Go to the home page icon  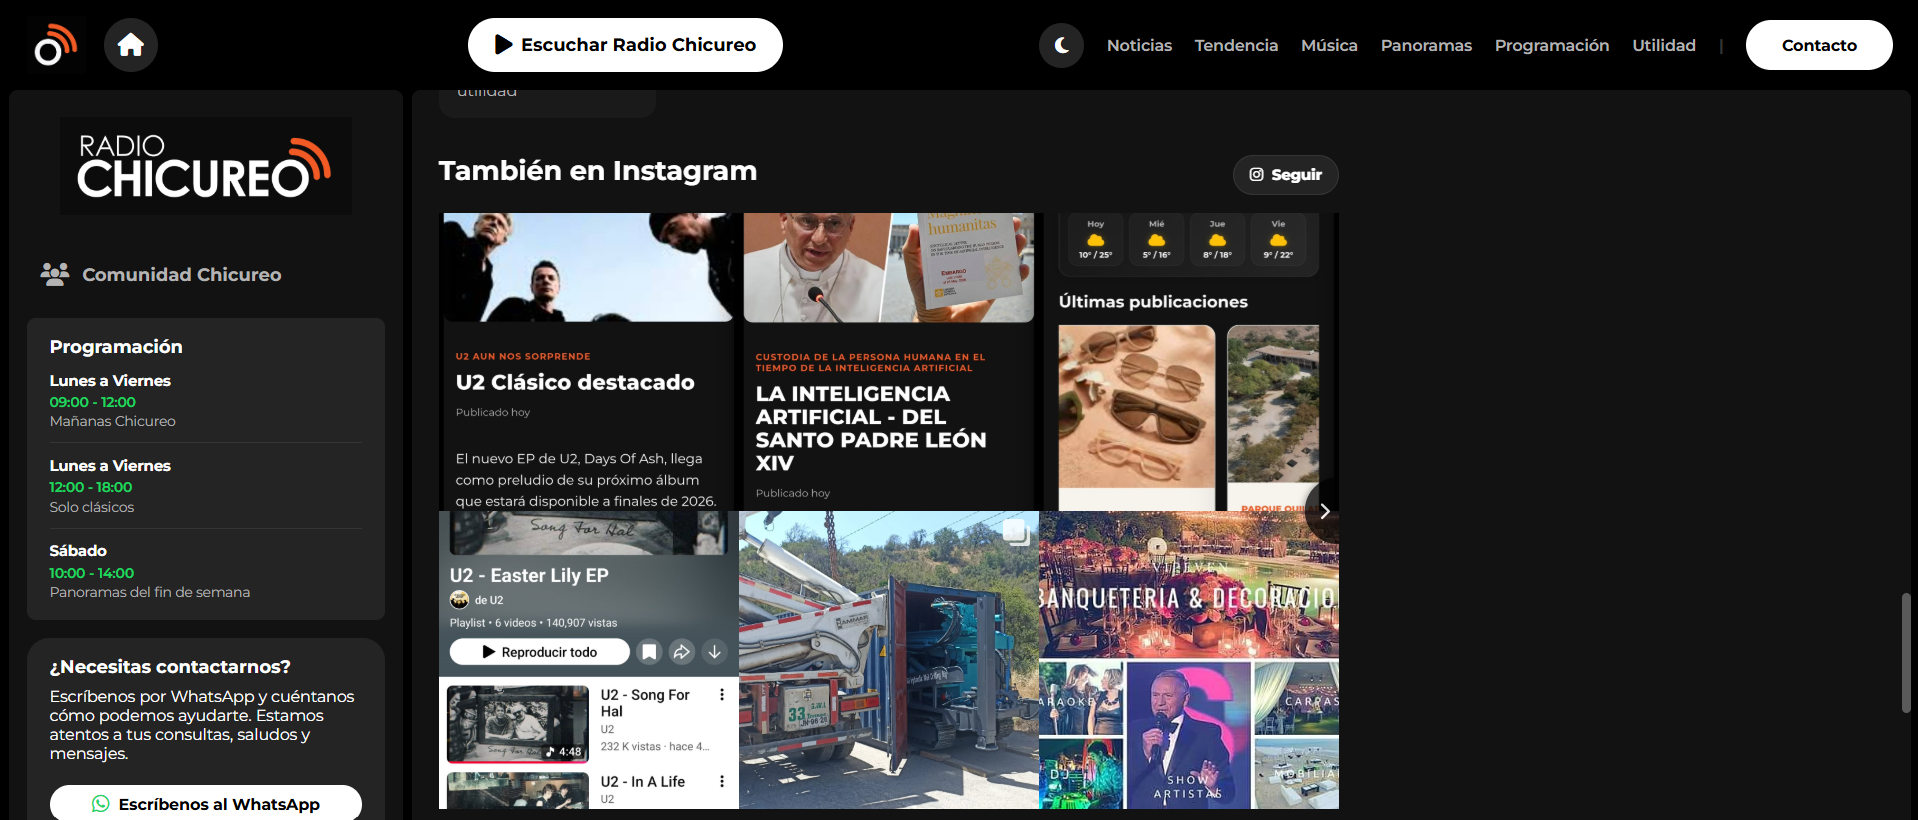point(131,45)
